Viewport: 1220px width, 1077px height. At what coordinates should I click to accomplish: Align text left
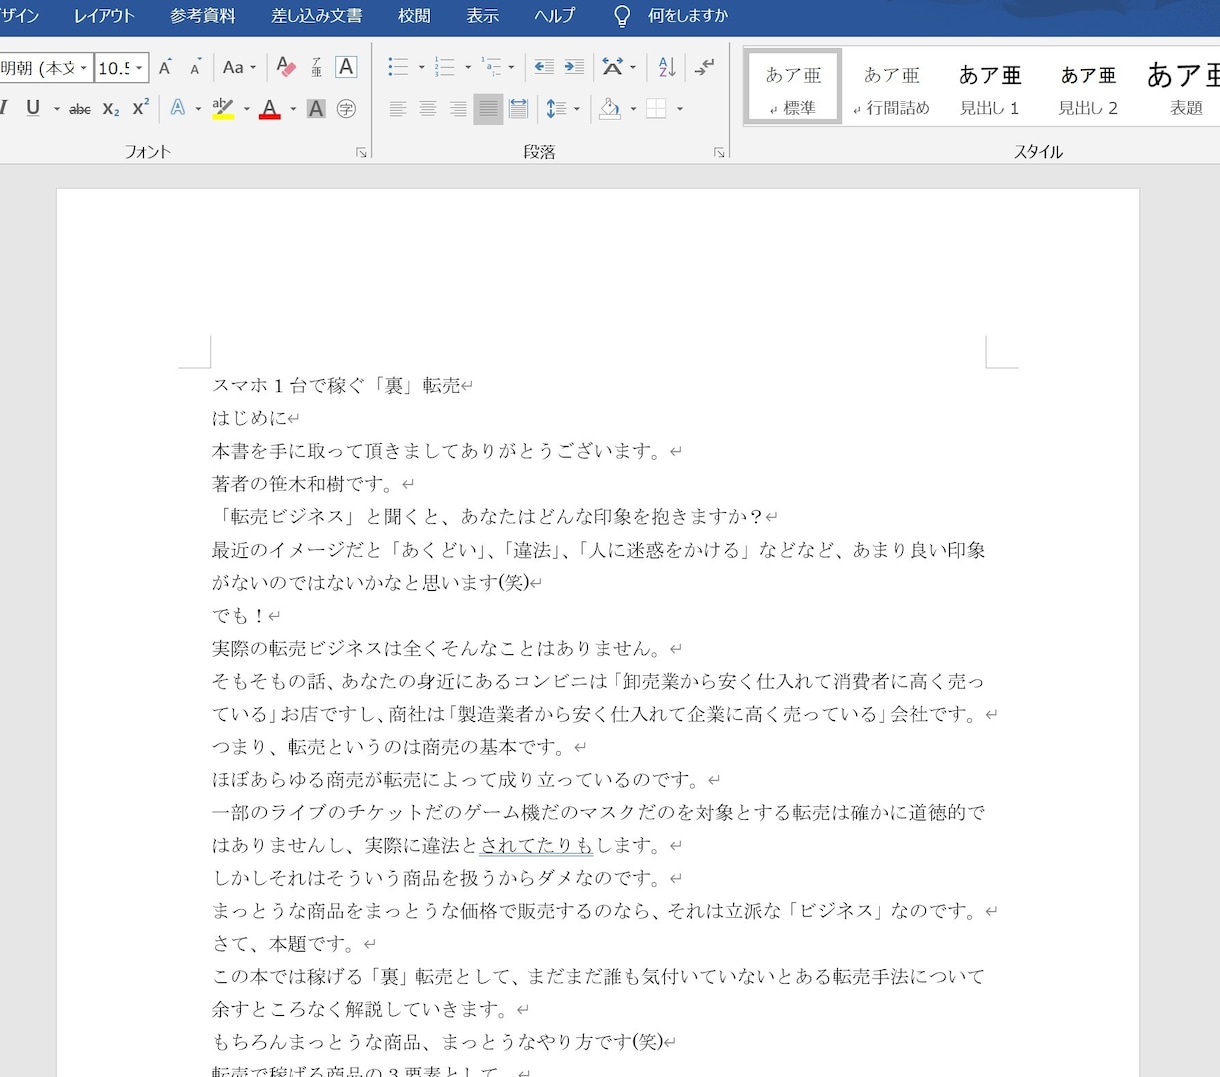coord(398,108)
